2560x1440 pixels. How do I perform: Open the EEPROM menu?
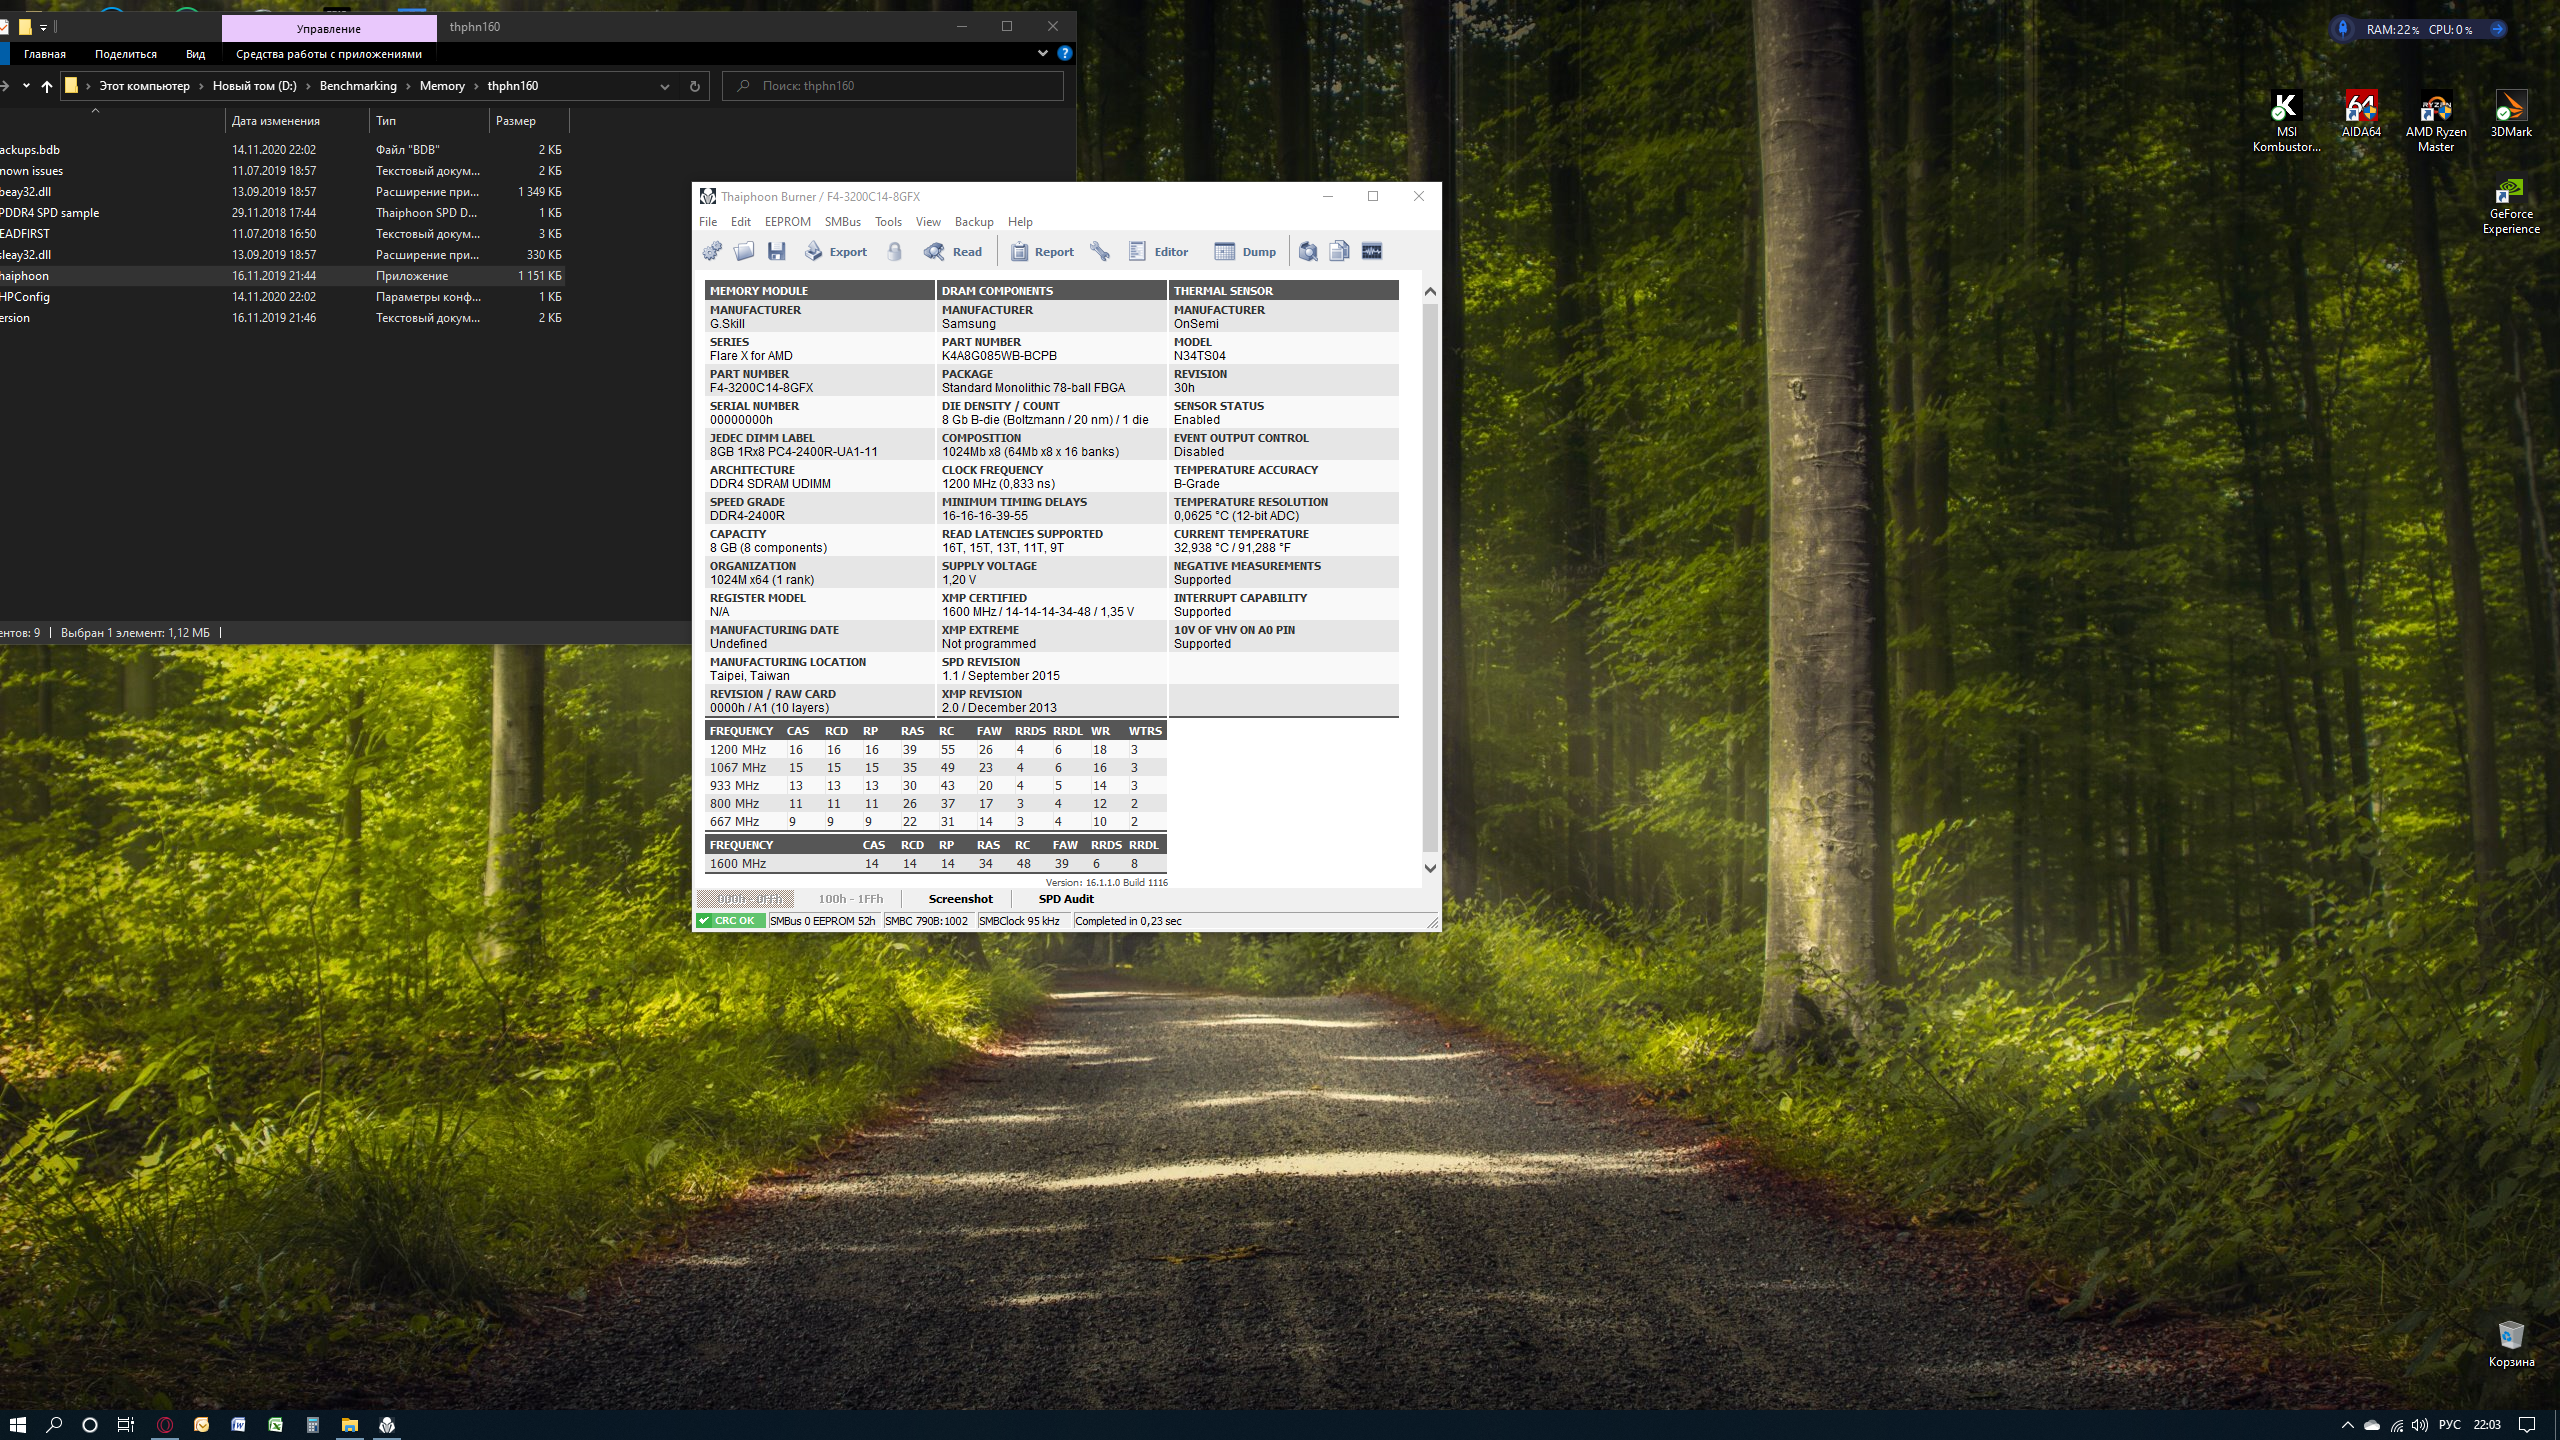(x=787, y=222)
